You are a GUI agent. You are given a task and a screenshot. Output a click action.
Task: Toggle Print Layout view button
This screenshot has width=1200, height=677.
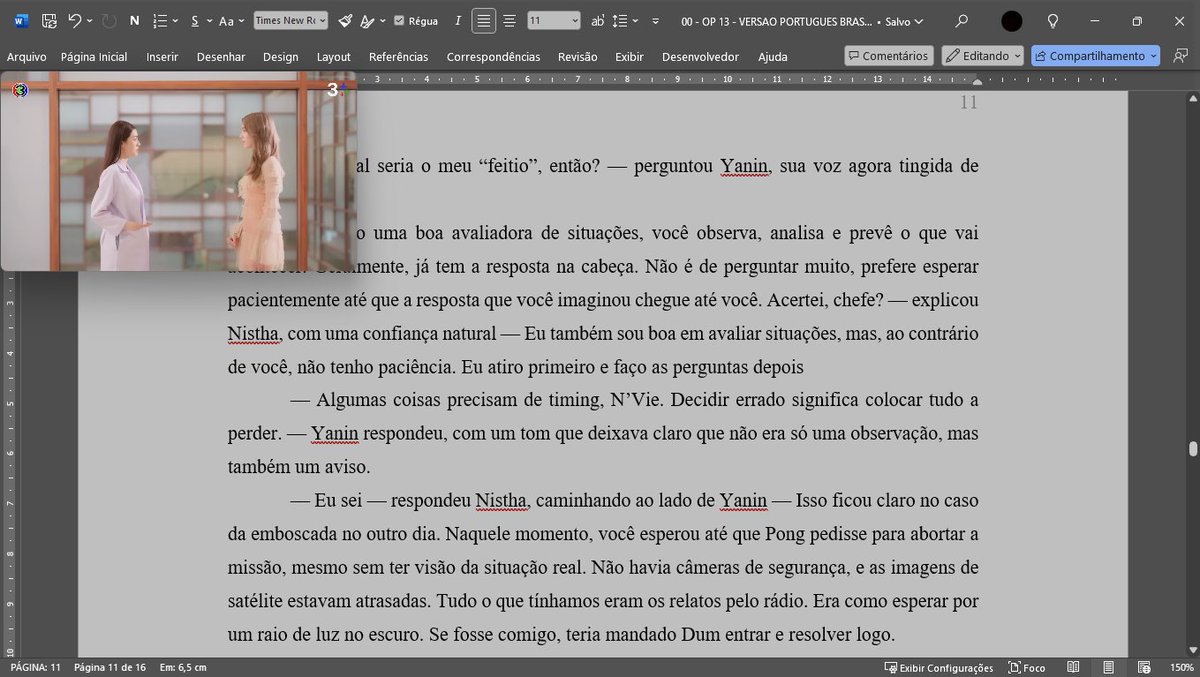point(1109,667)
